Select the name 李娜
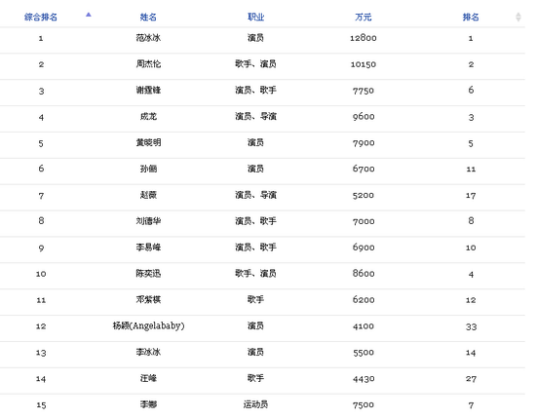 click(148, 405)
